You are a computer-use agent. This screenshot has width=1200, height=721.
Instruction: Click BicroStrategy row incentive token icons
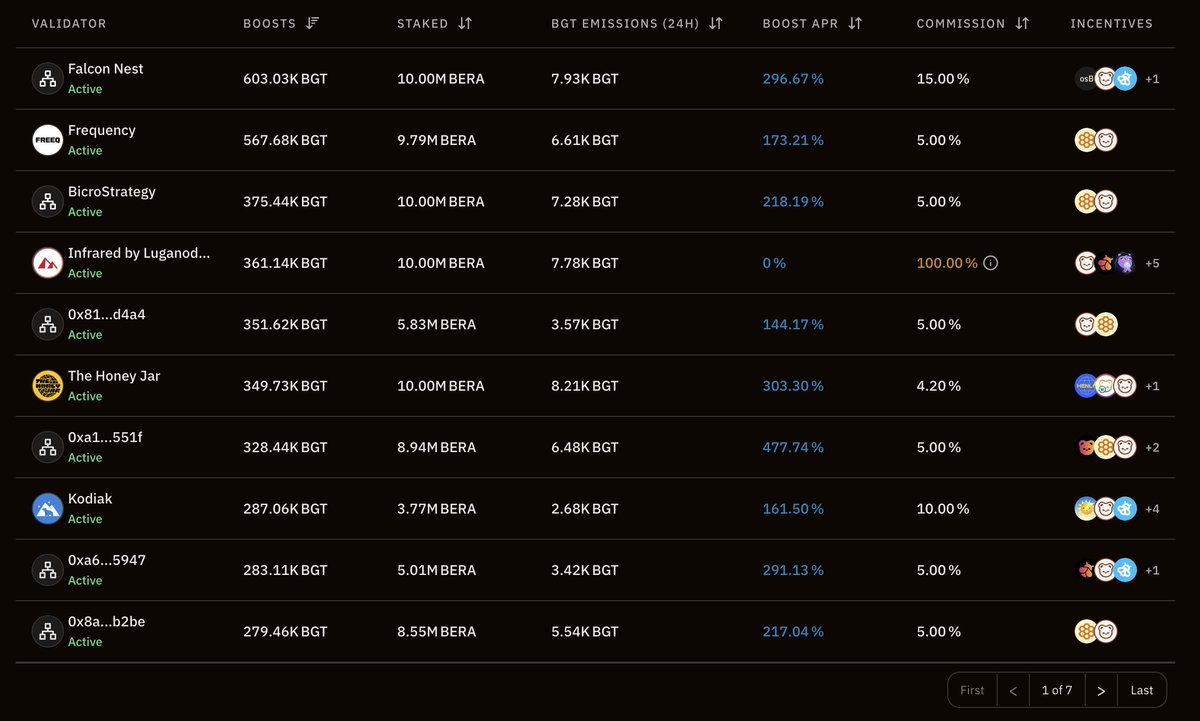point(1096,201)
